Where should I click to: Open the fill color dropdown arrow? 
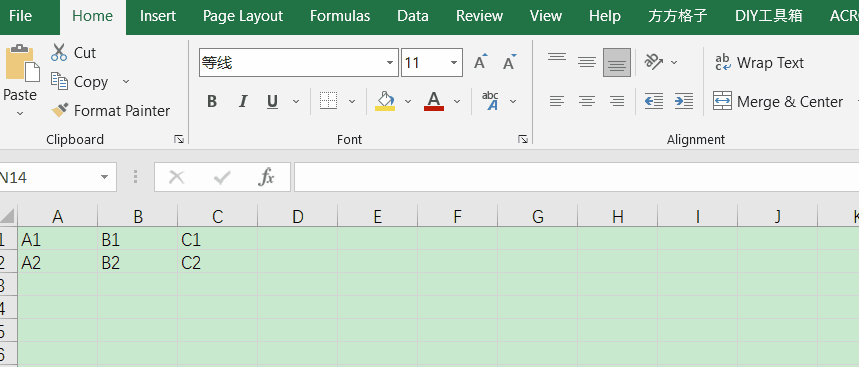pos(408,101)
